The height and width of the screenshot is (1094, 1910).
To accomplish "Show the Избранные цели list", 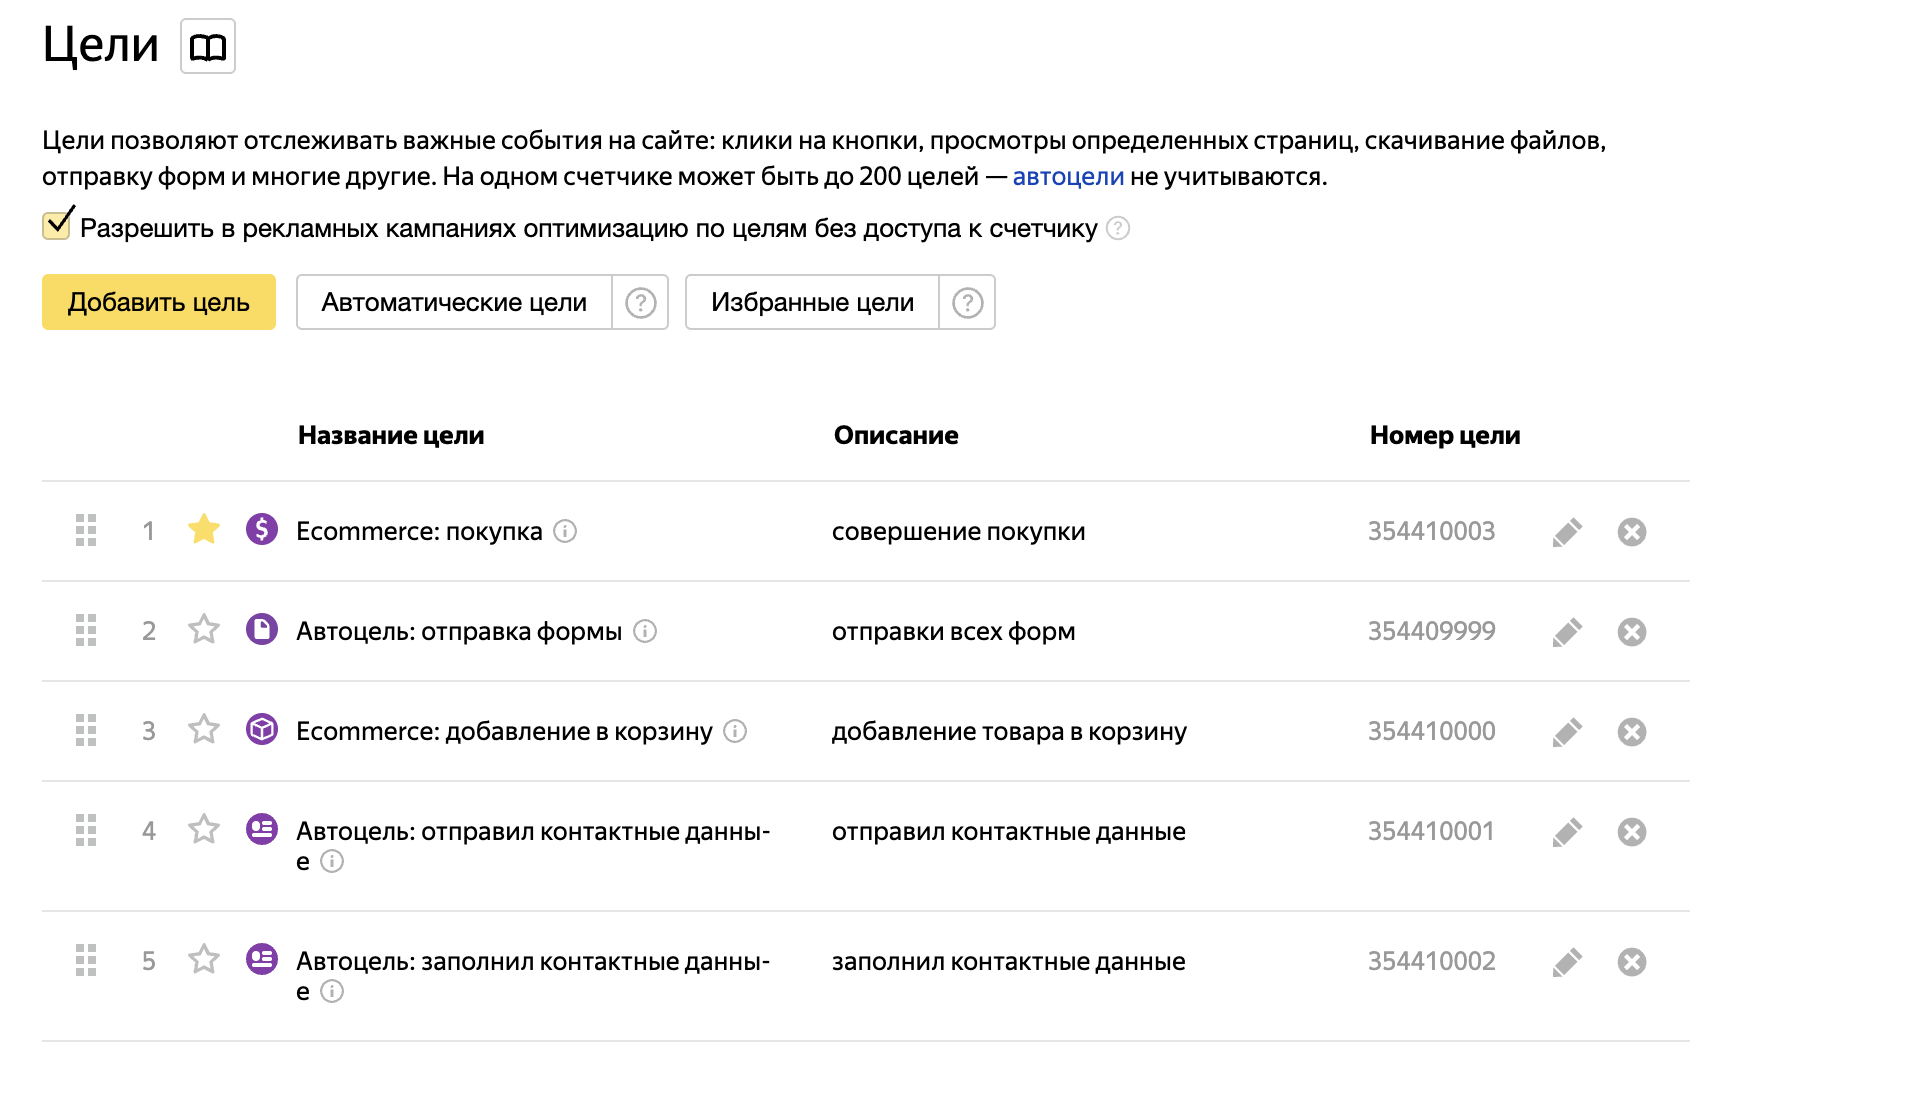I will pyautogui.click(x=811, y=302).
